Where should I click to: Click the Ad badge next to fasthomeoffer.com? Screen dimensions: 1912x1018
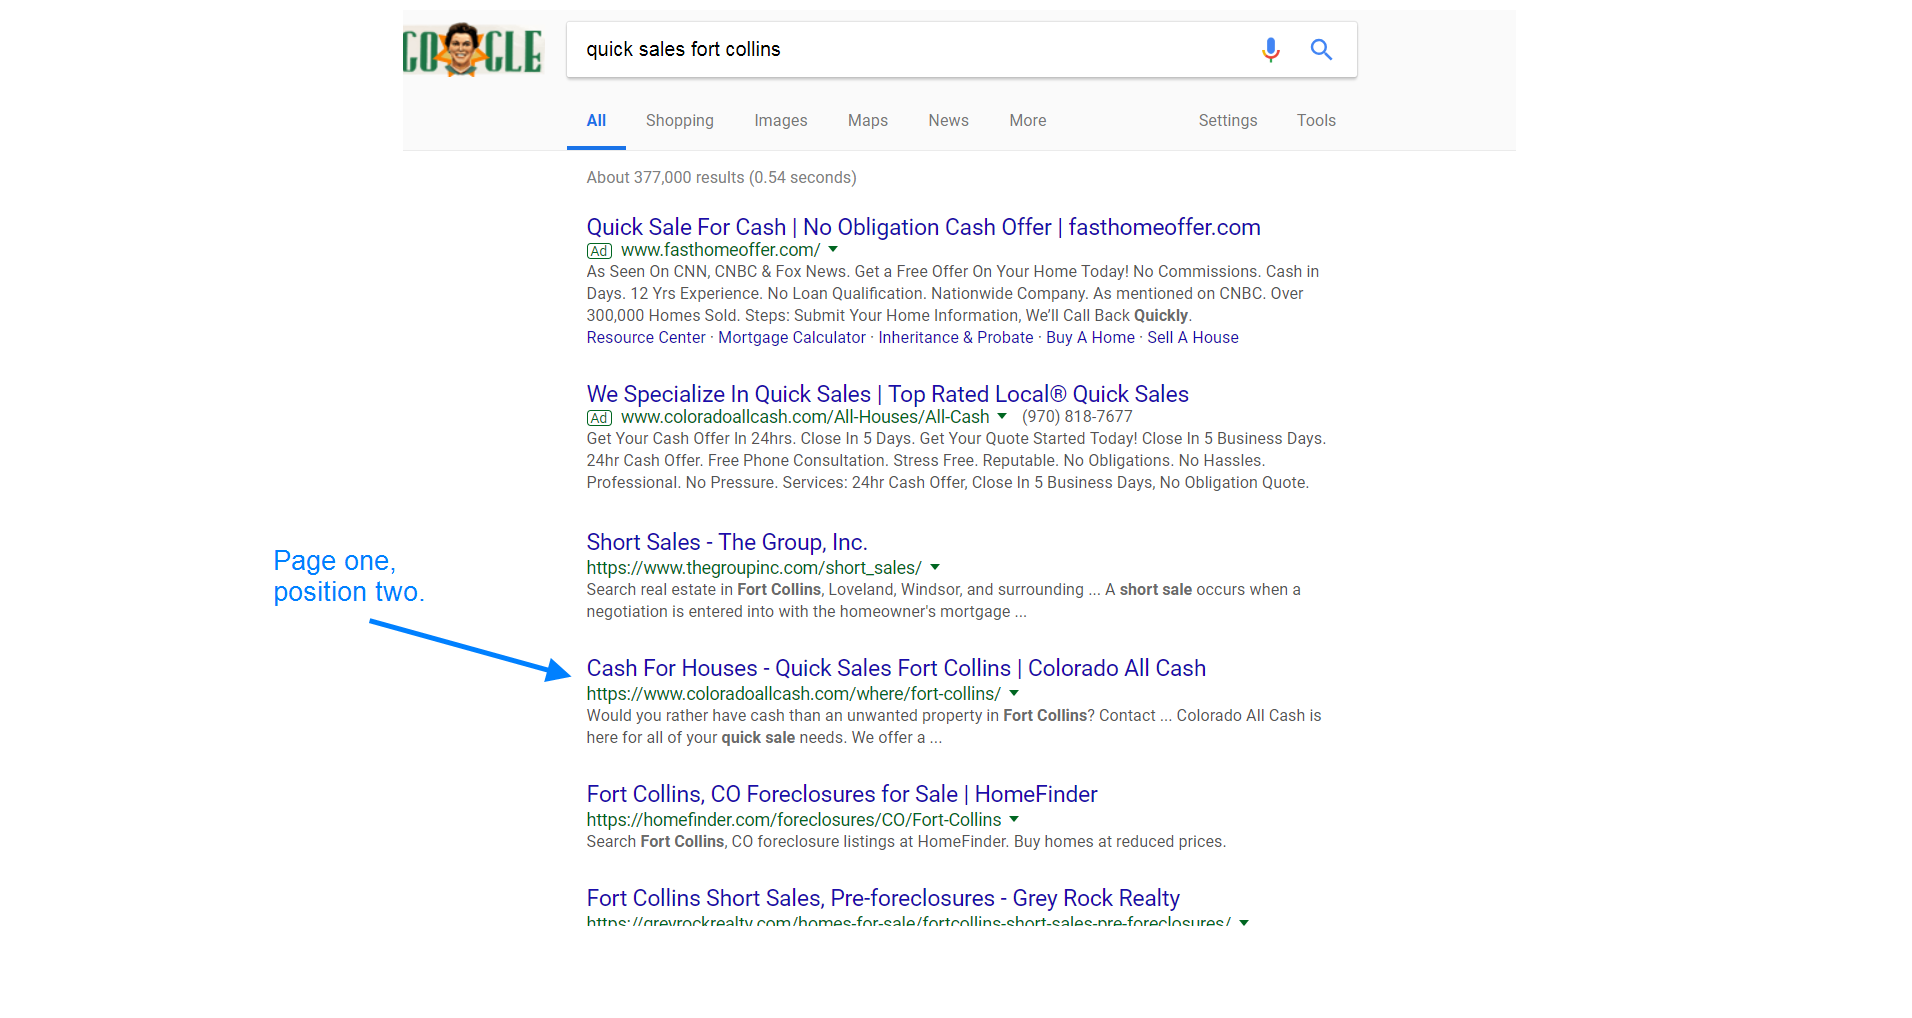tap(599, 250)
